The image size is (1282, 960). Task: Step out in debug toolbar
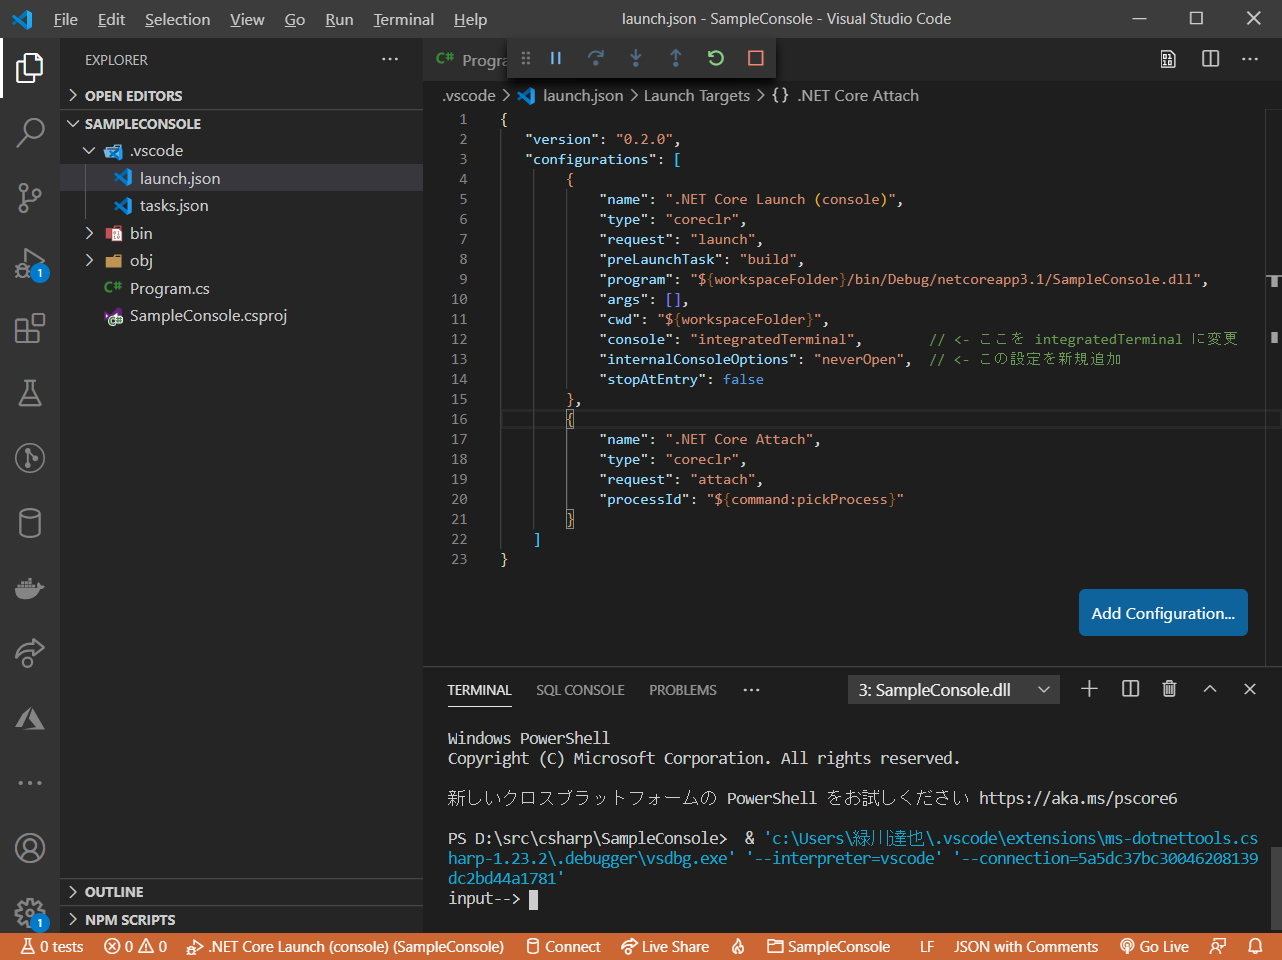pos(676,59)
